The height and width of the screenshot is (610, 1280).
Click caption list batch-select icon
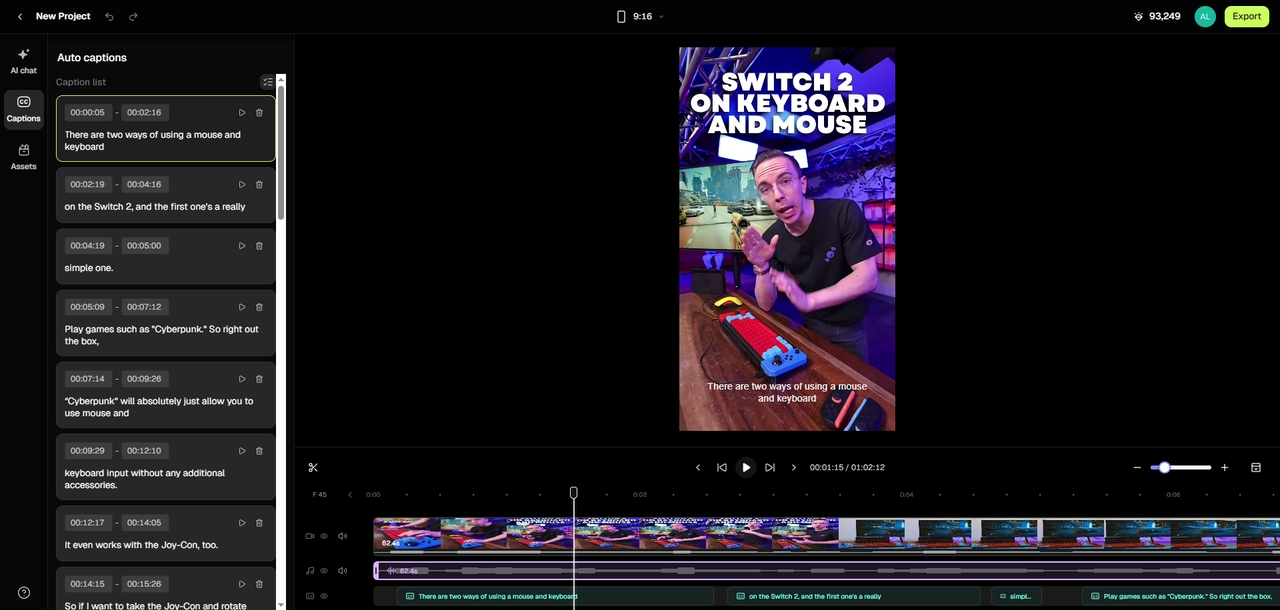(x=267, y=82)
